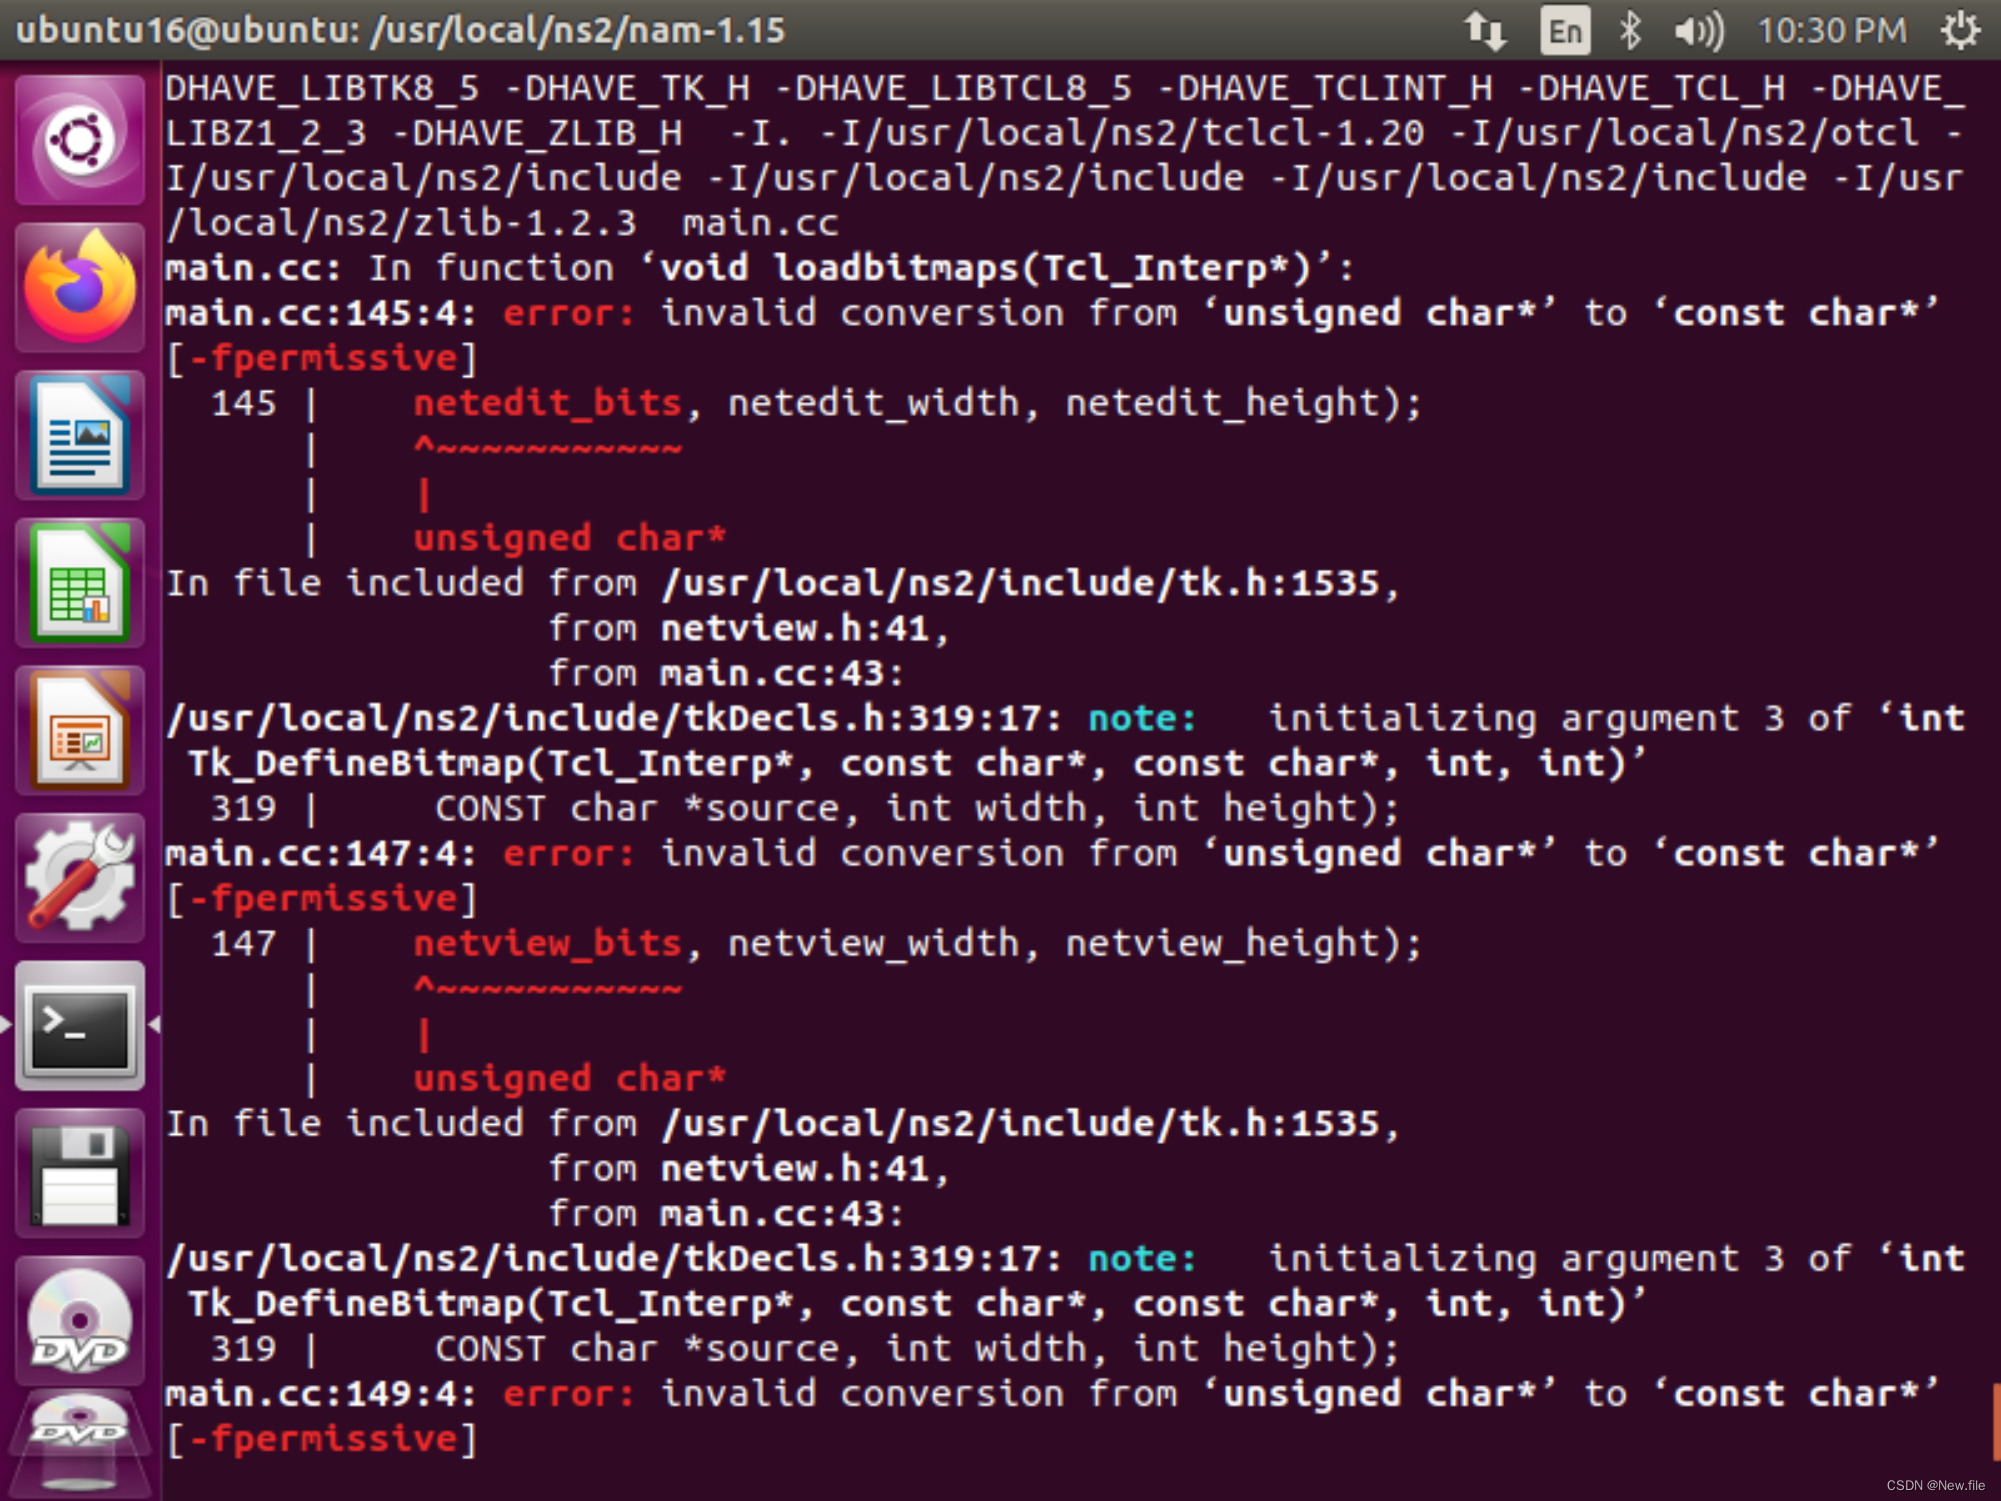The height and width of the screenshot is (1501, 2001).
Task: Open the upper DVD disc icon
Action: tap(79, 1322)
